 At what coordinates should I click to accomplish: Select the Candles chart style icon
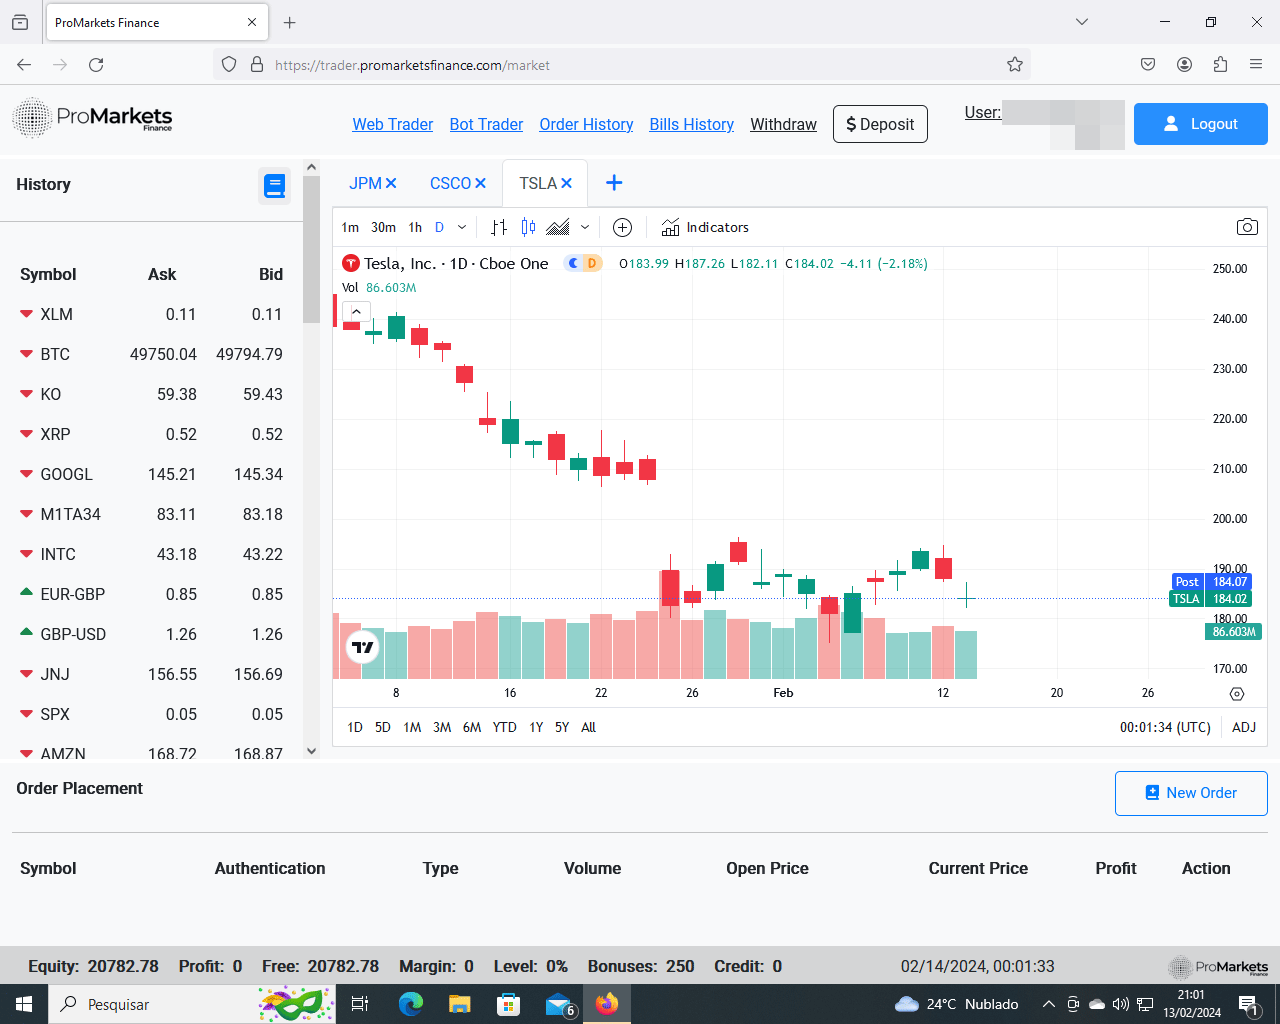tap(528, 227)
